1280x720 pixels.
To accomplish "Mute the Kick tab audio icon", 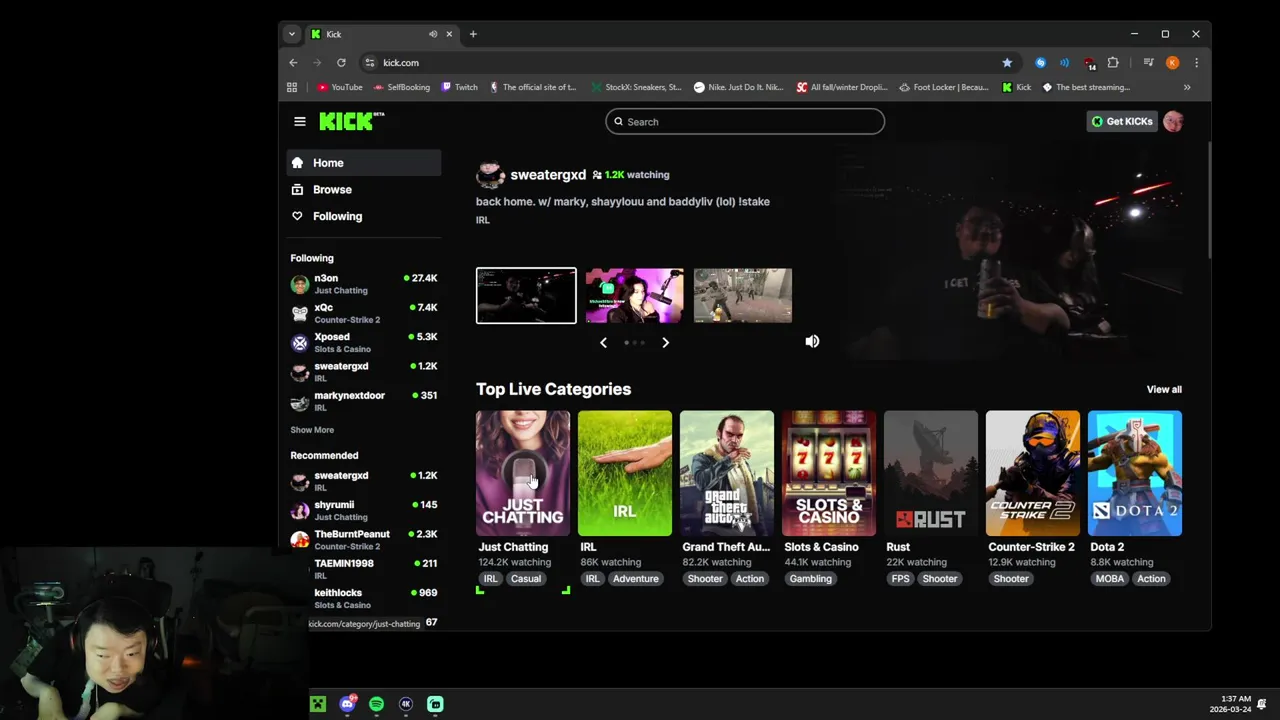I will point(433,34).
